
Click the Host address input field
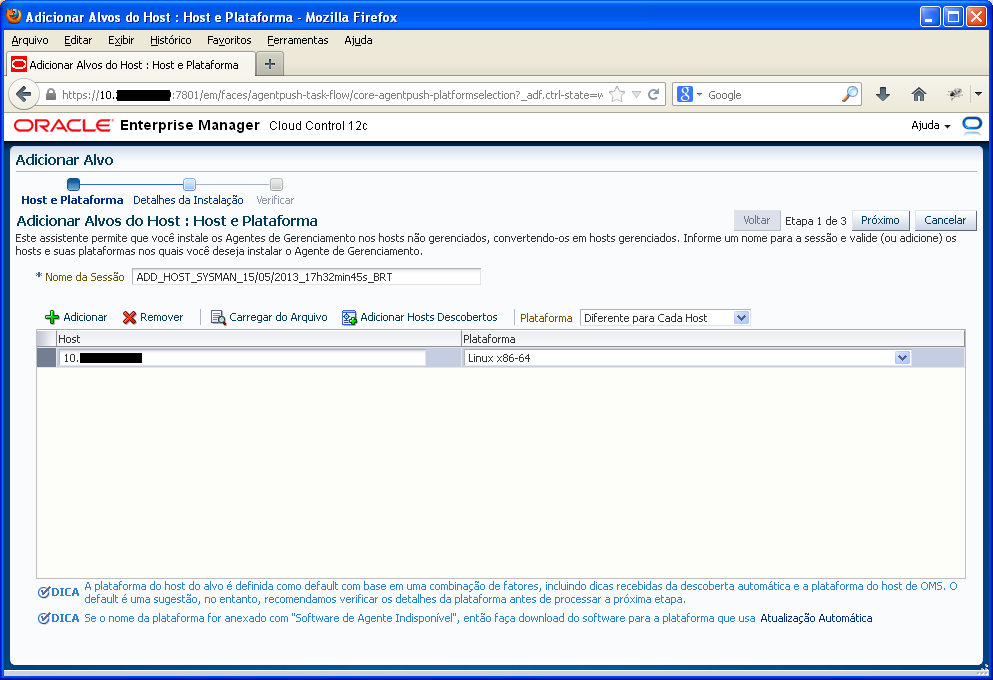coord(243,358)
